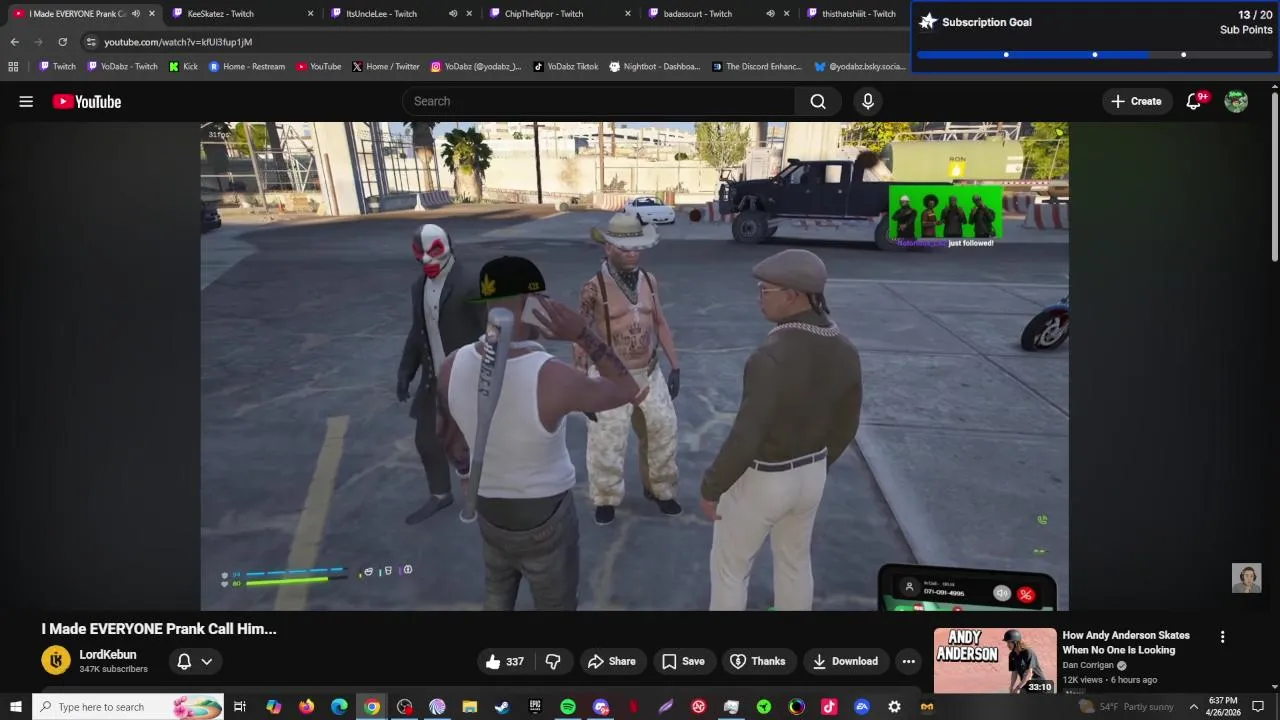Open weather widget showing 54°F
Image resolution: width=1280 pixels, height=720 pixels.
1128,707
